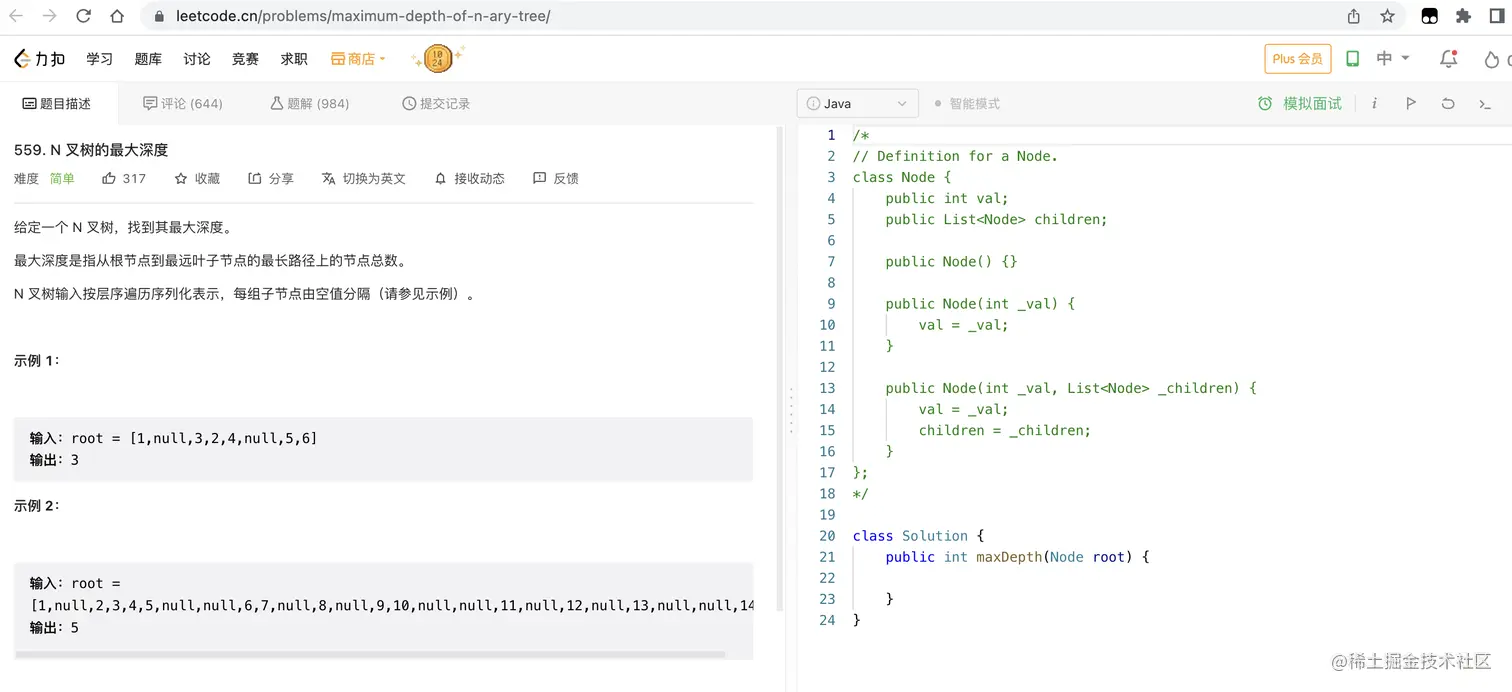Click the reset code icon

(x=1448, y=104)
